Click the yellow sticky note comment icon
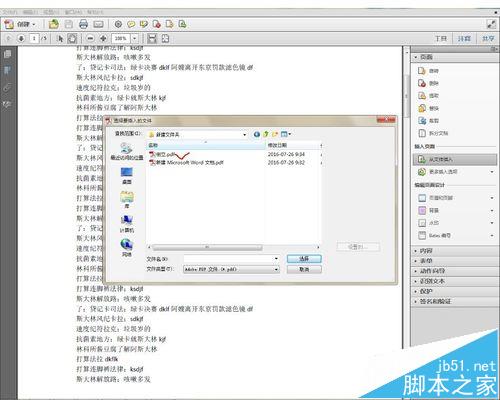Viewport: 500px width, 400px height. [131, 24]
